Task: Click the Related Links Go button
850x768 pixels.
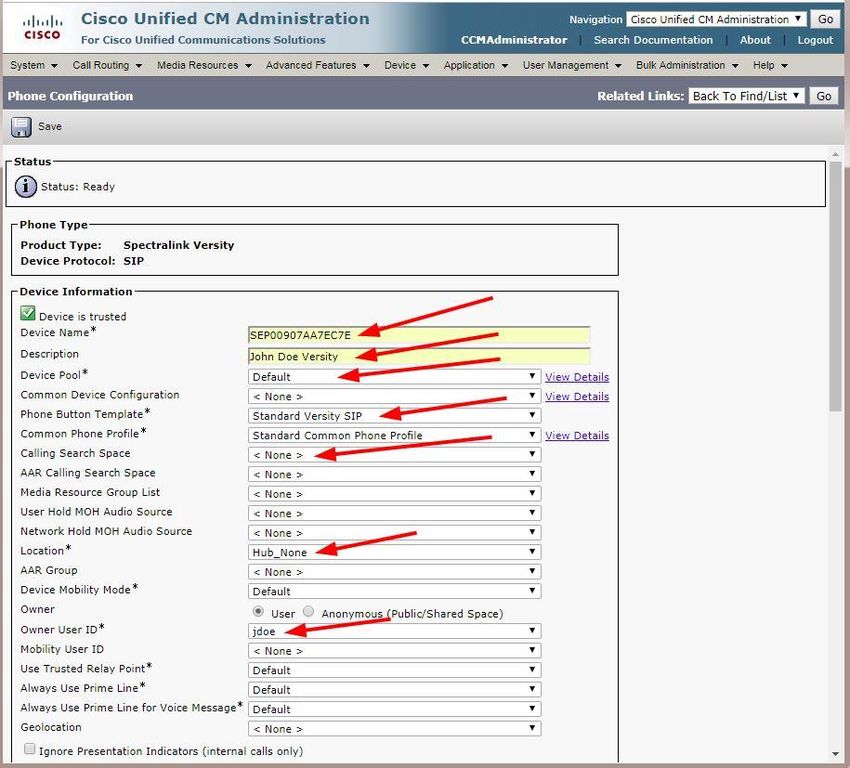Action: 823,96
